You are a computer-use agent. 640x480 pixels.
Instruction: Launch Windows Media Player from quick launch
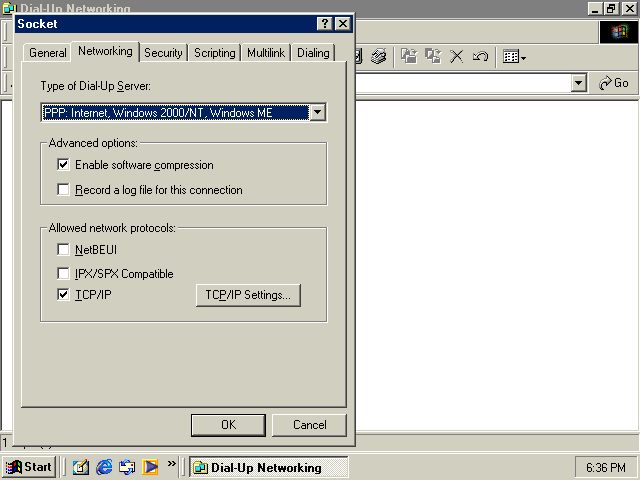click(150, 467)
